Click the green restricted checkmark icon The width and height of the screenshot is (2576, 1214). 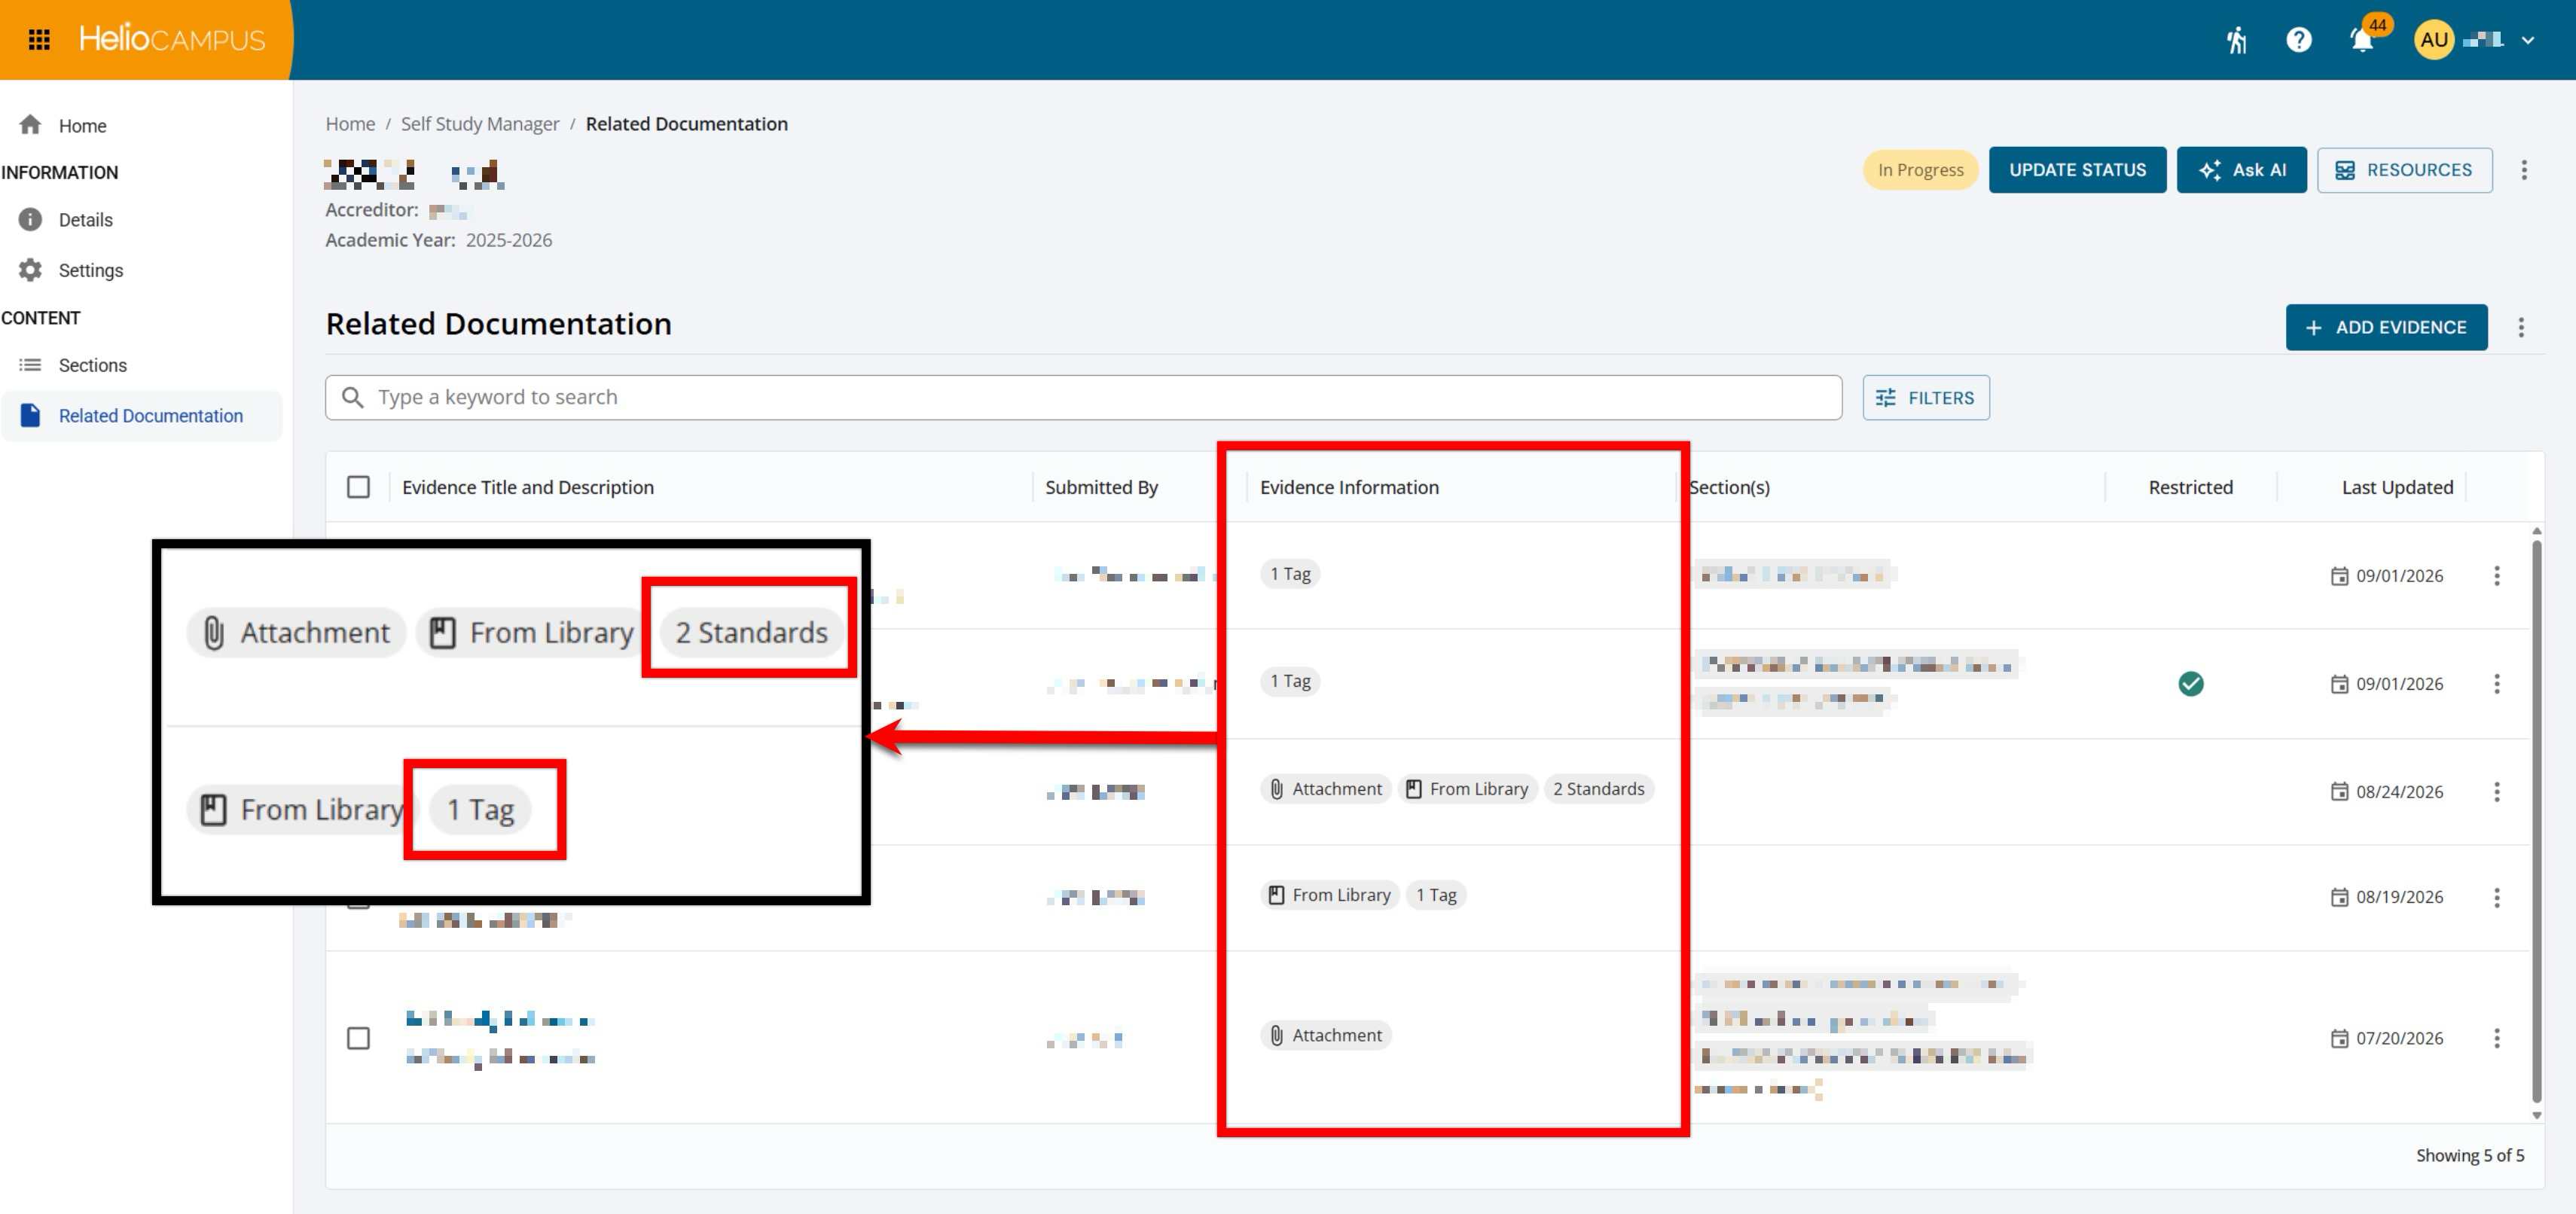[x=2190, y=683]
